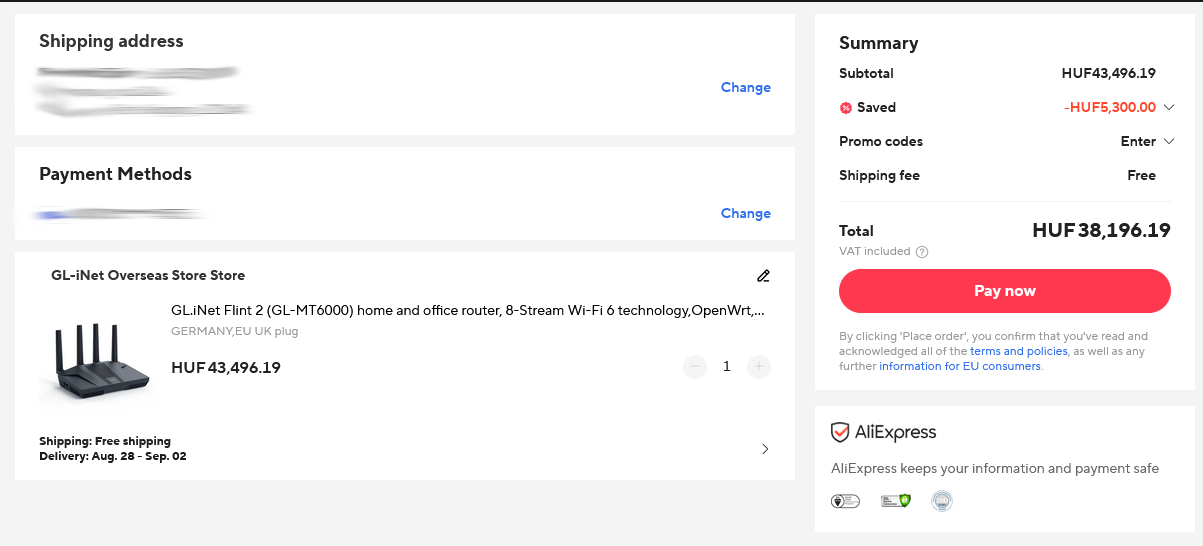
Task: Increase the router quantity with the plus button
Action: (759, 367)
